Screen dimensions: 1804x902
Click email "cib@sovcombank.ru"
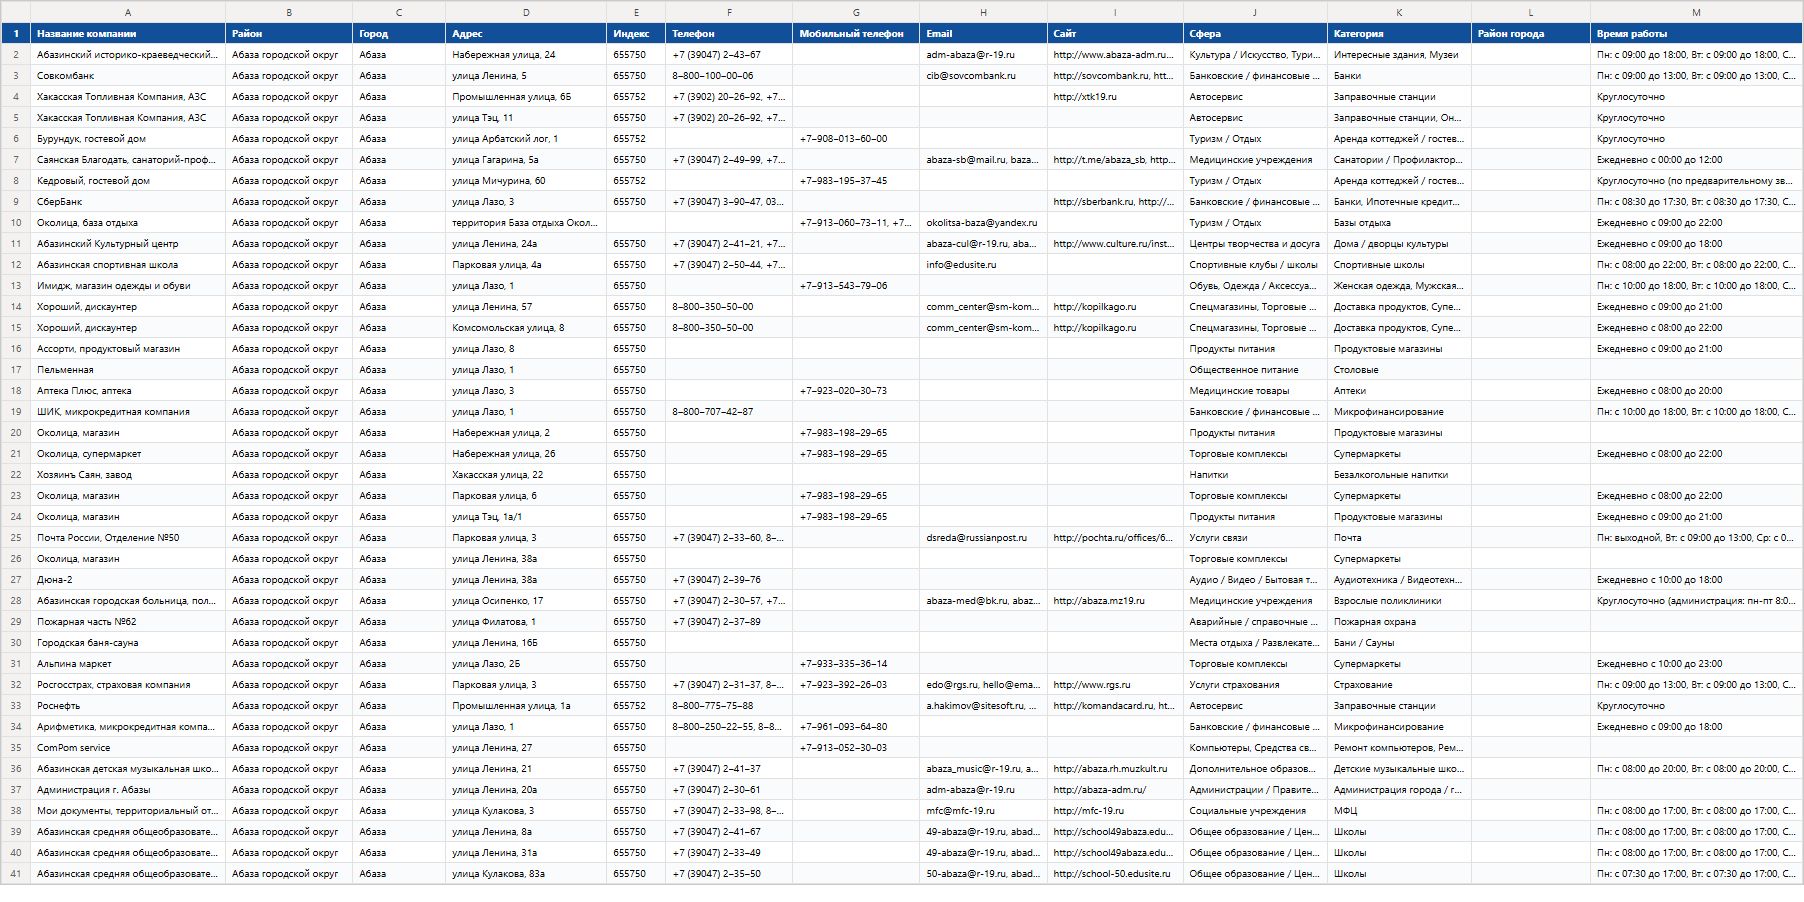click(983, 76)
